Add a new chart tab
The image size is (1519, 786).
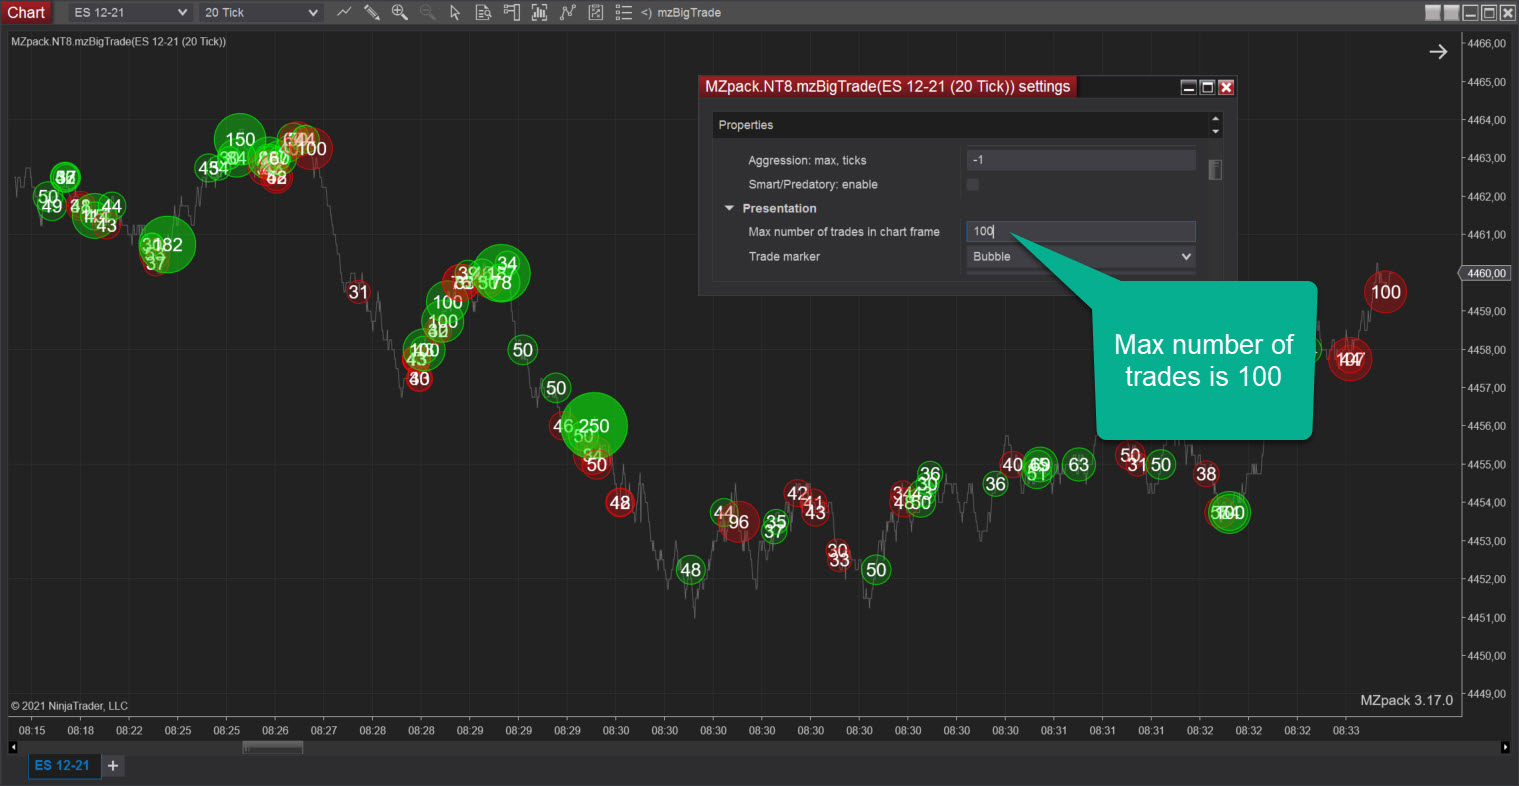coord(113,766)
